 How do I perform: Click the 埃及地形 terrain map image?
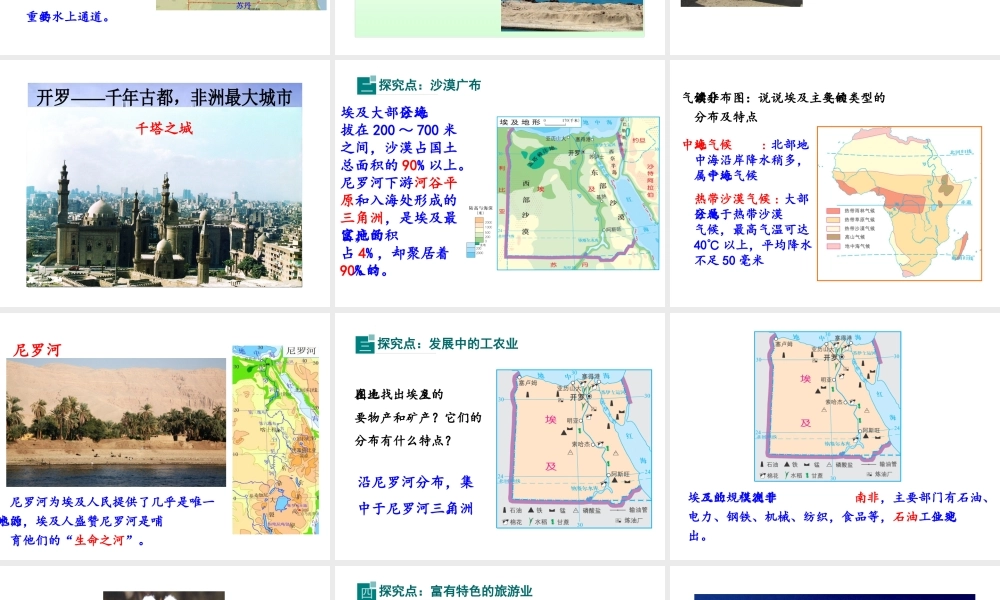click(578, 193)
